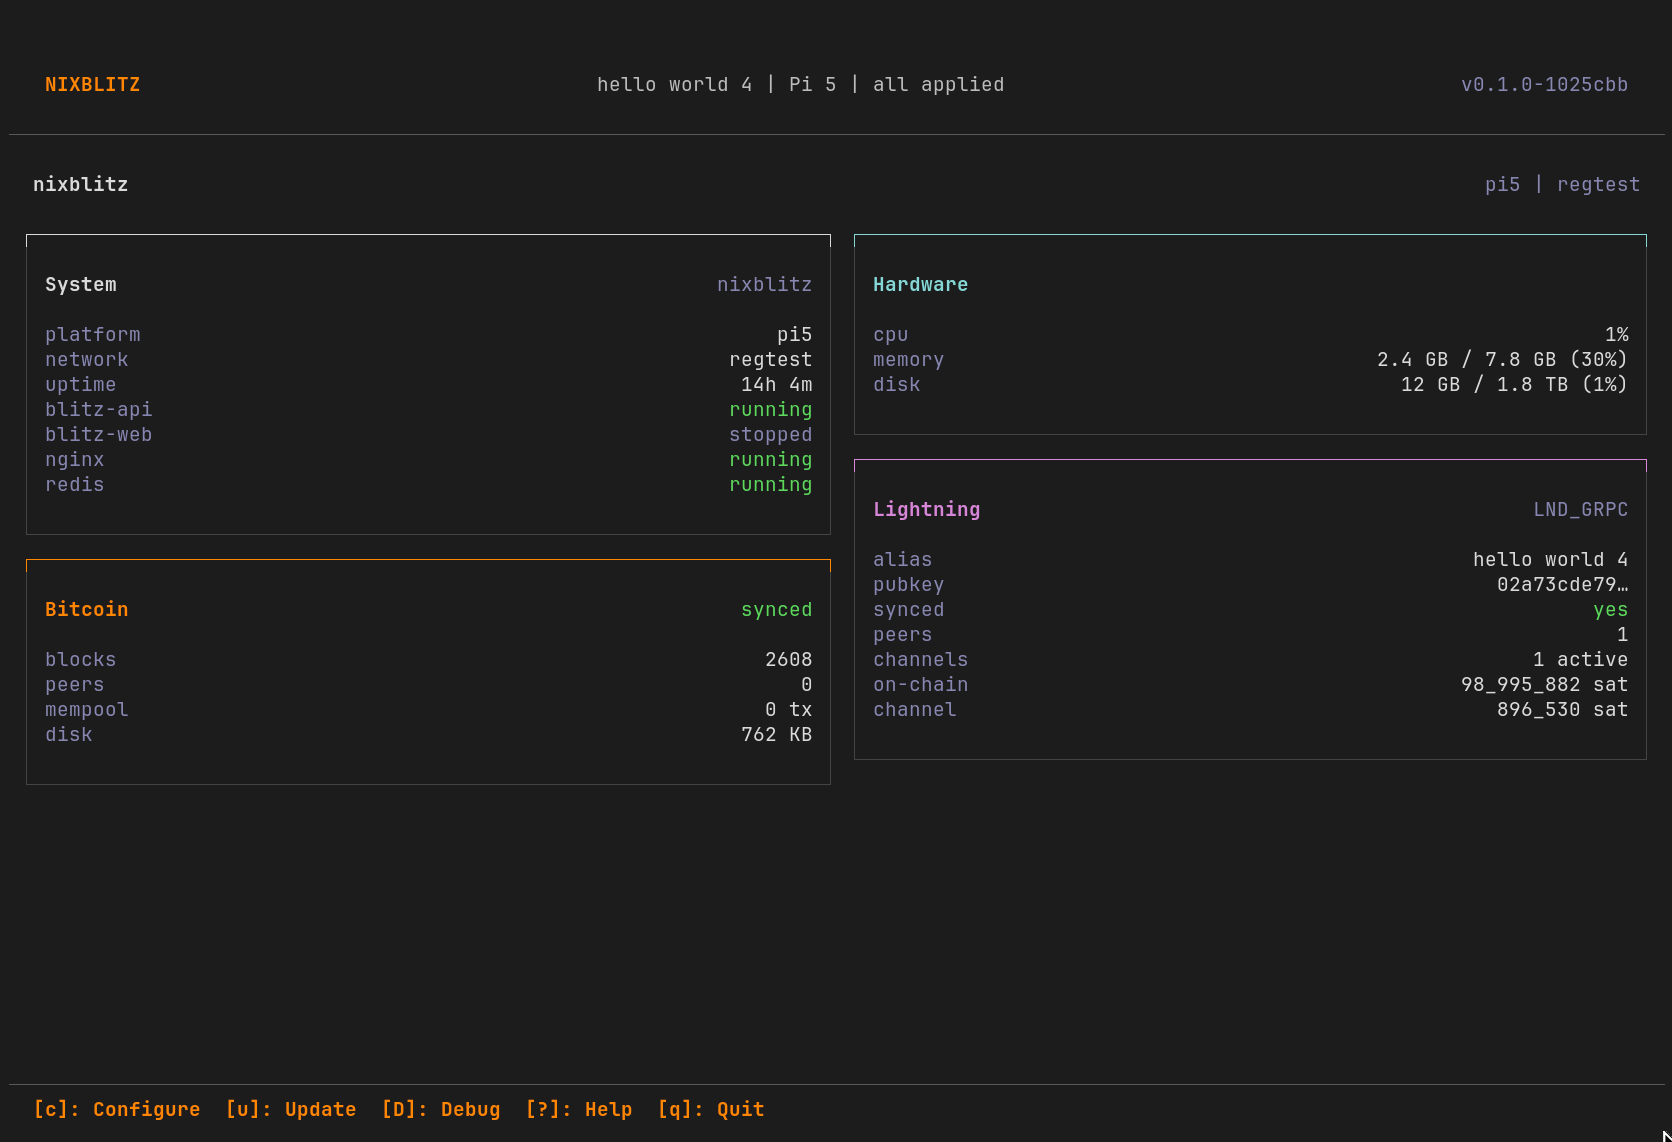Click the cpu value 1%
This screenshot has height=1142, width=1672.
(x=1617, y=335)
